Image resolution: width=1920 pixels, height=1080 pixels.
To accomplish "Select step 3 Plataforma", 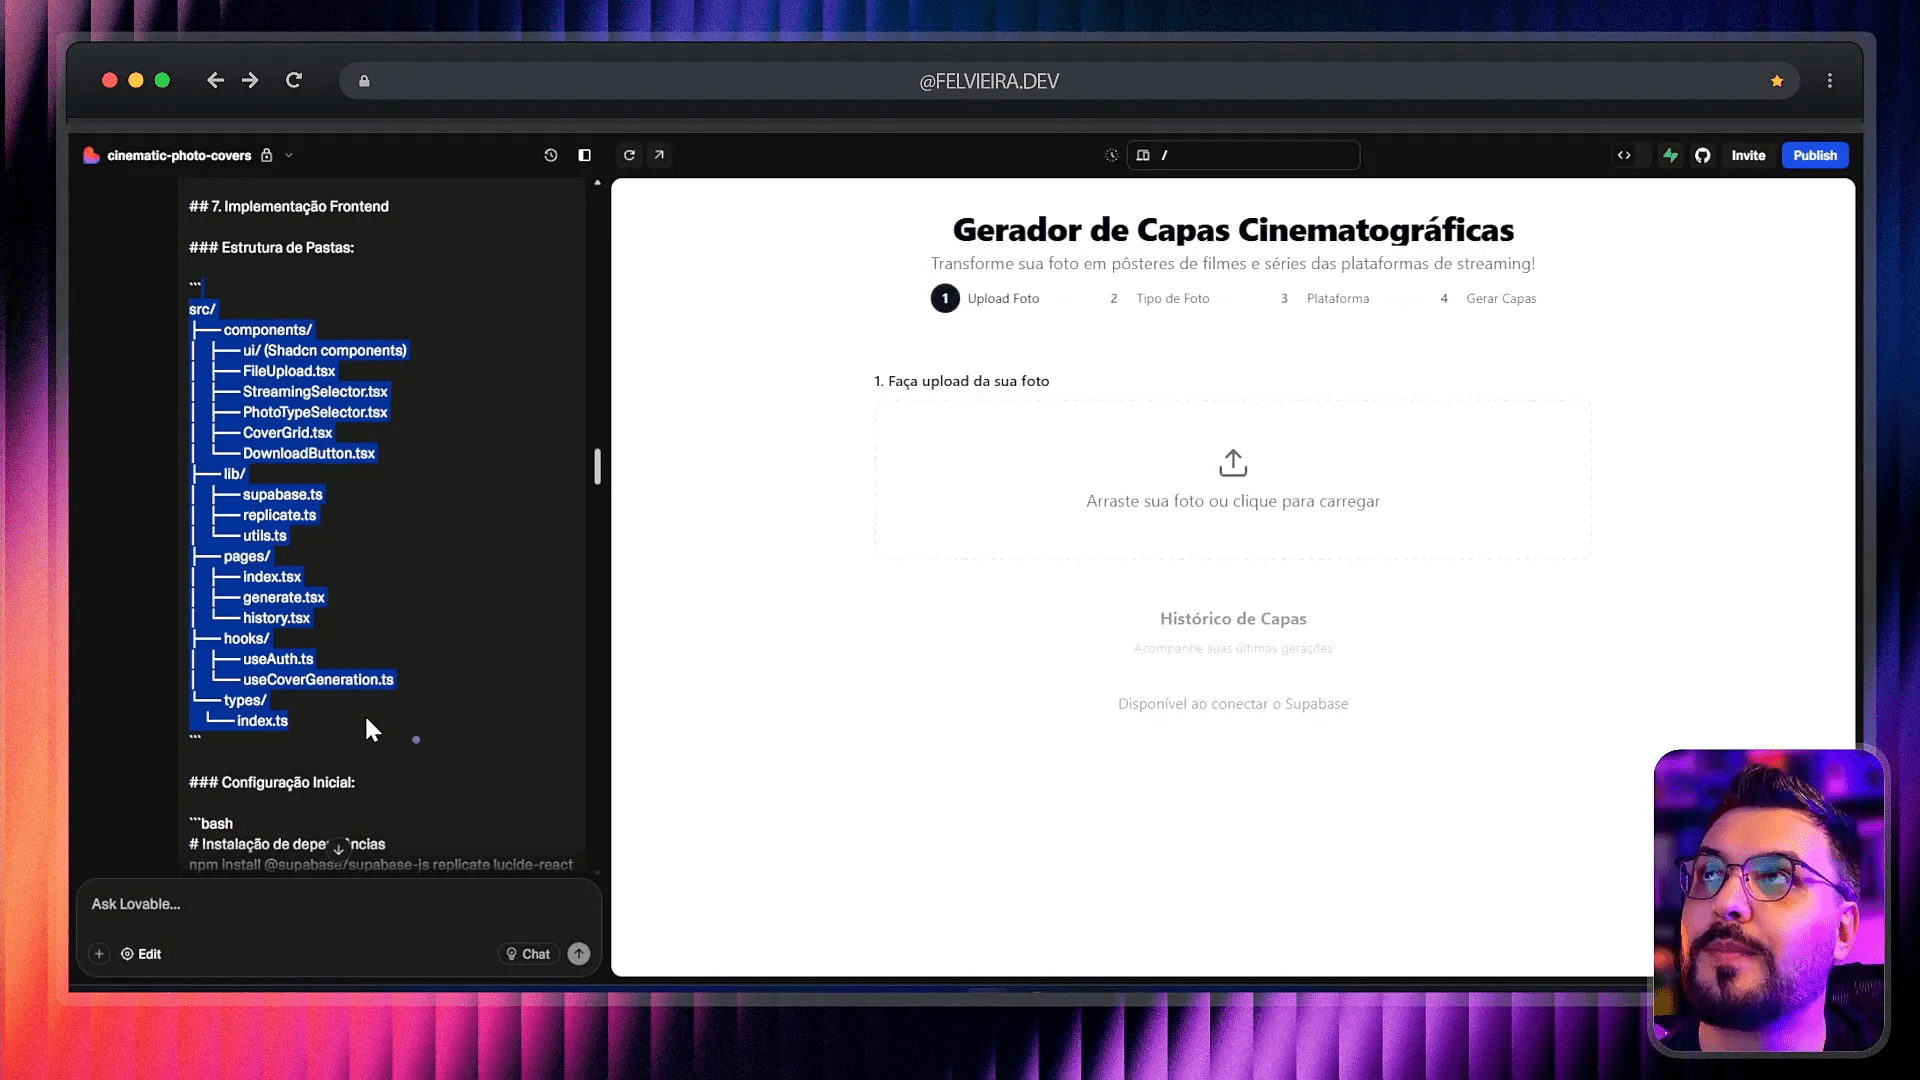I will pos(1324,298).
